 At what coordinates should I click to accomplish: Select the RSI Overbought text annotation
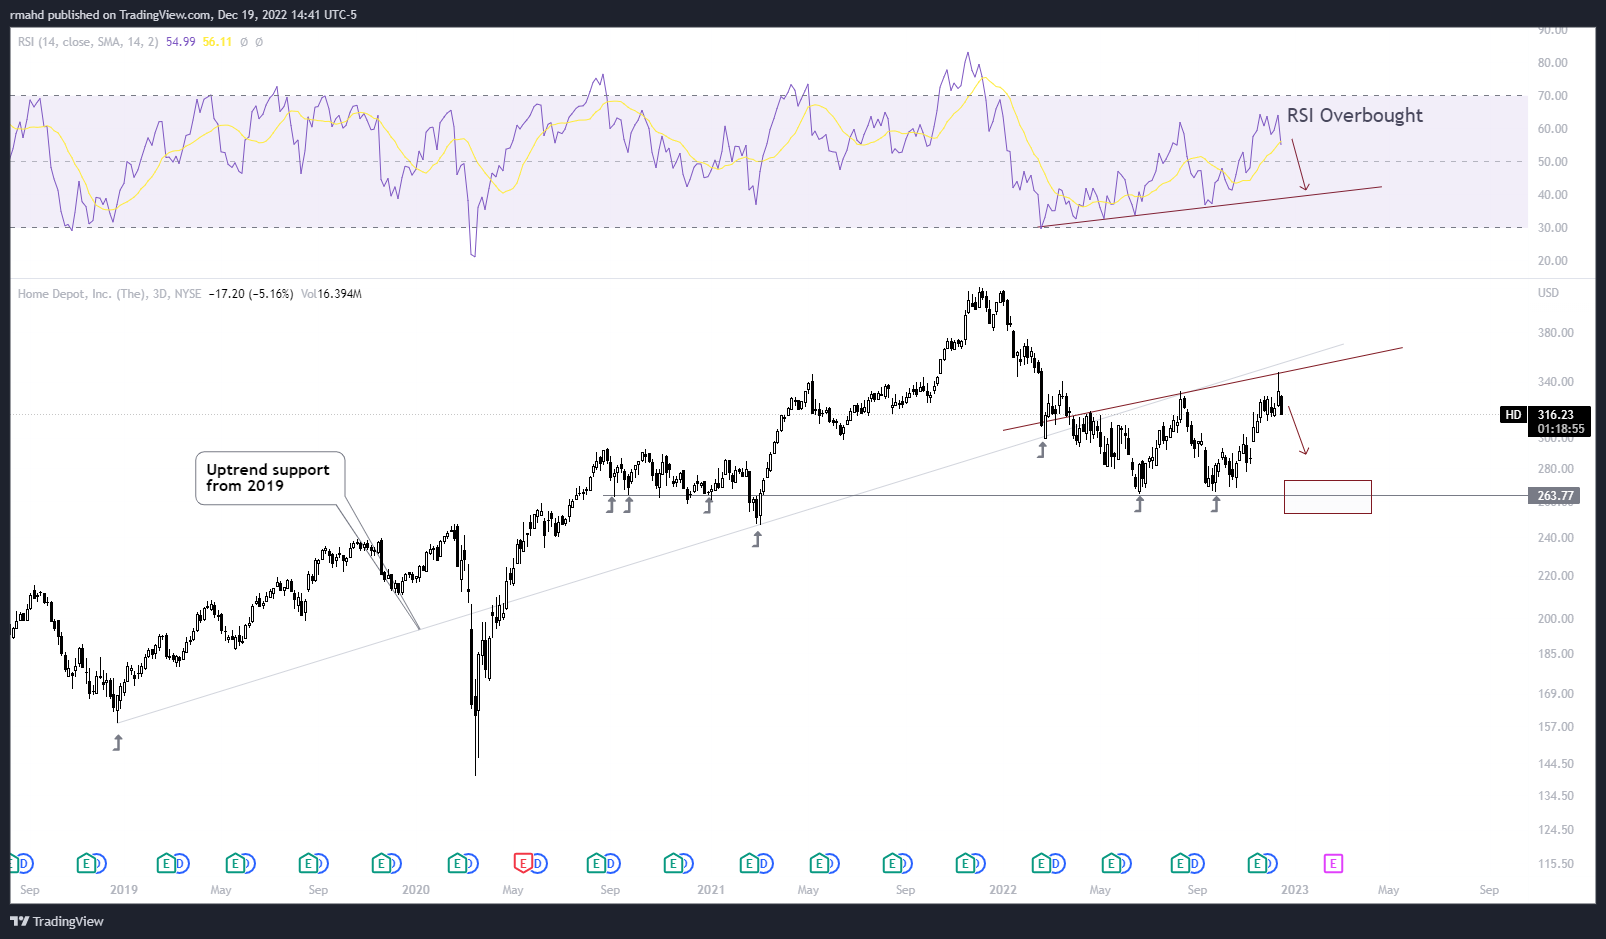pos(1355,115)
